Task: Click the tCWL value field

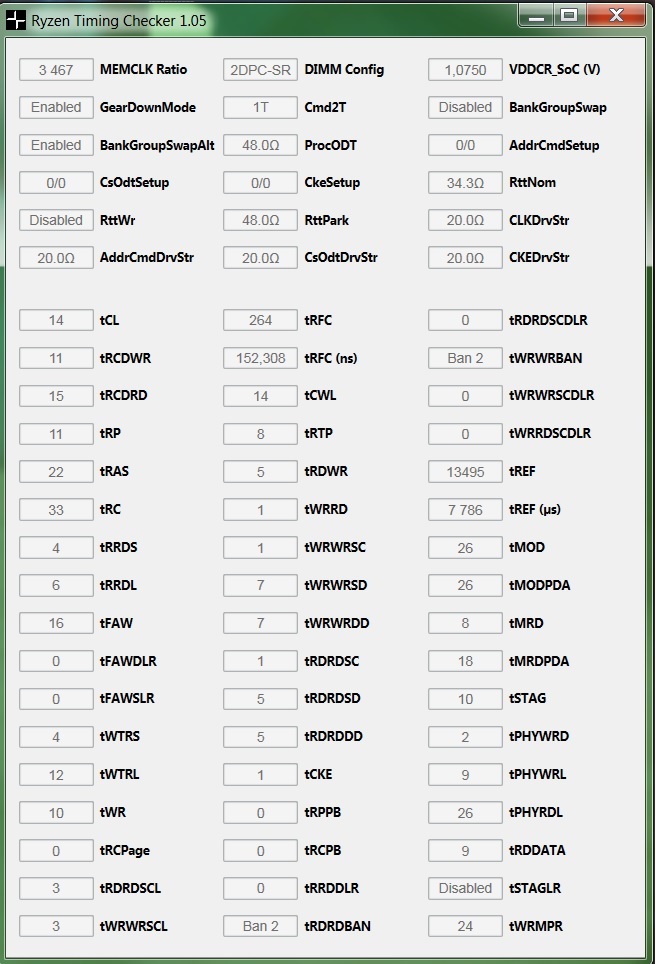Action: [261, 397]
